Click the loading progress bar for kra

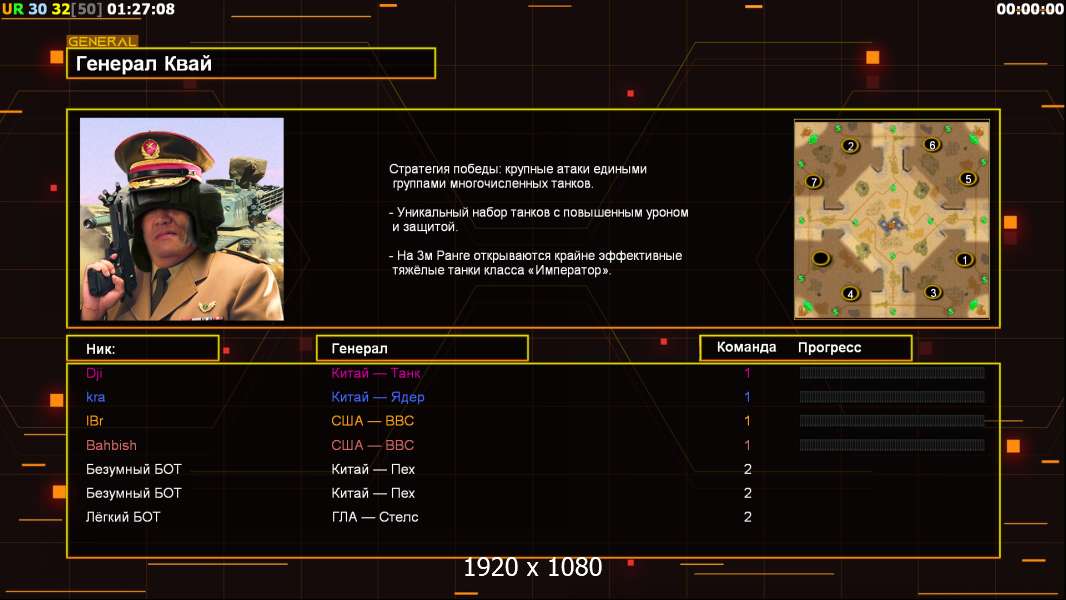click(x=891, y=397)
